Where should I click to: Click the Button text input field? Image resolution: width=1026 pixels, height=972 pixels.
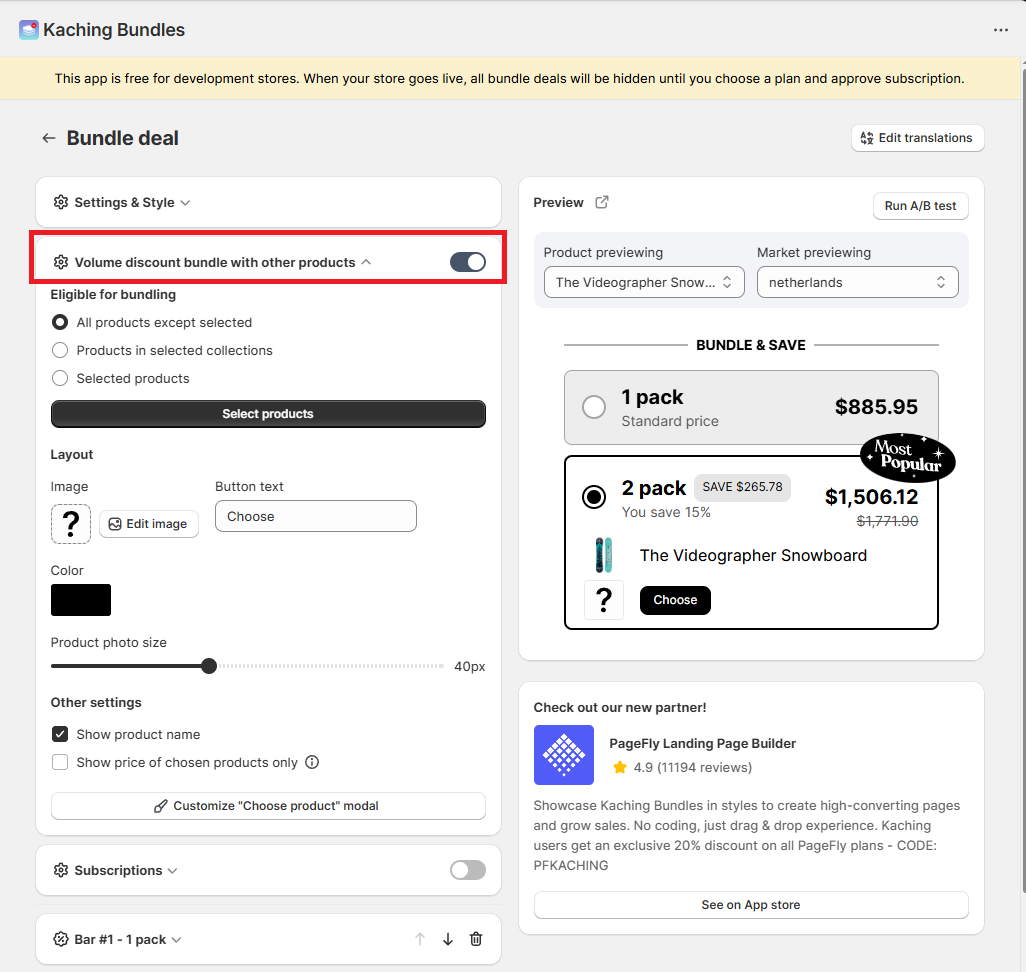tap(315, 516)
